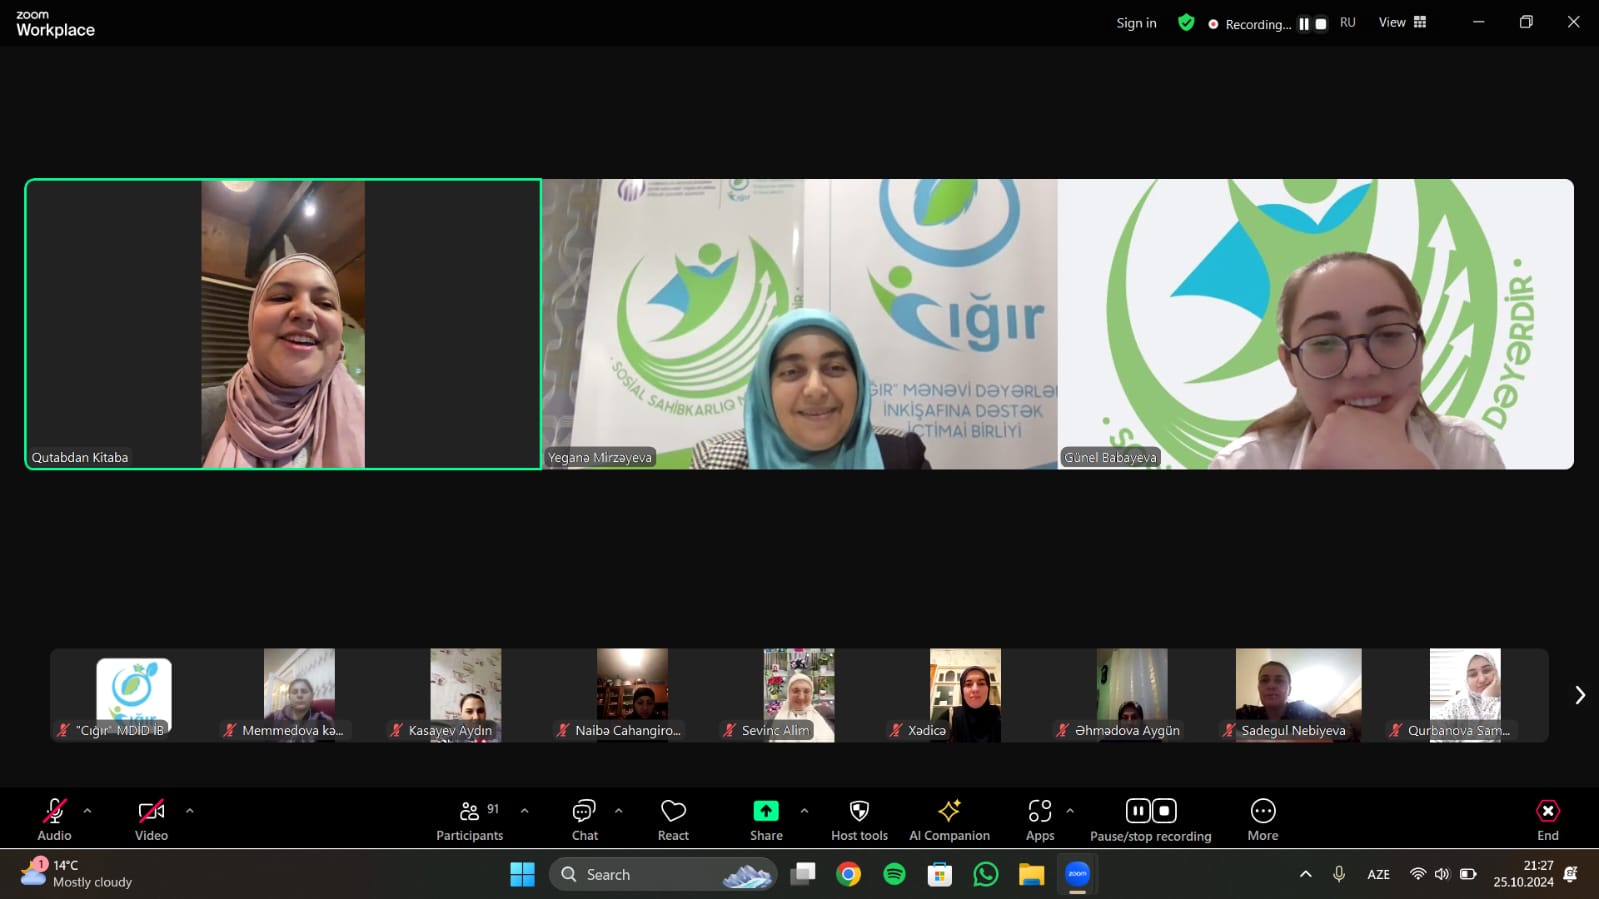Click Zoom icon in taskbar
Screen dimensions: 1599x899
tap(1077, 874)
